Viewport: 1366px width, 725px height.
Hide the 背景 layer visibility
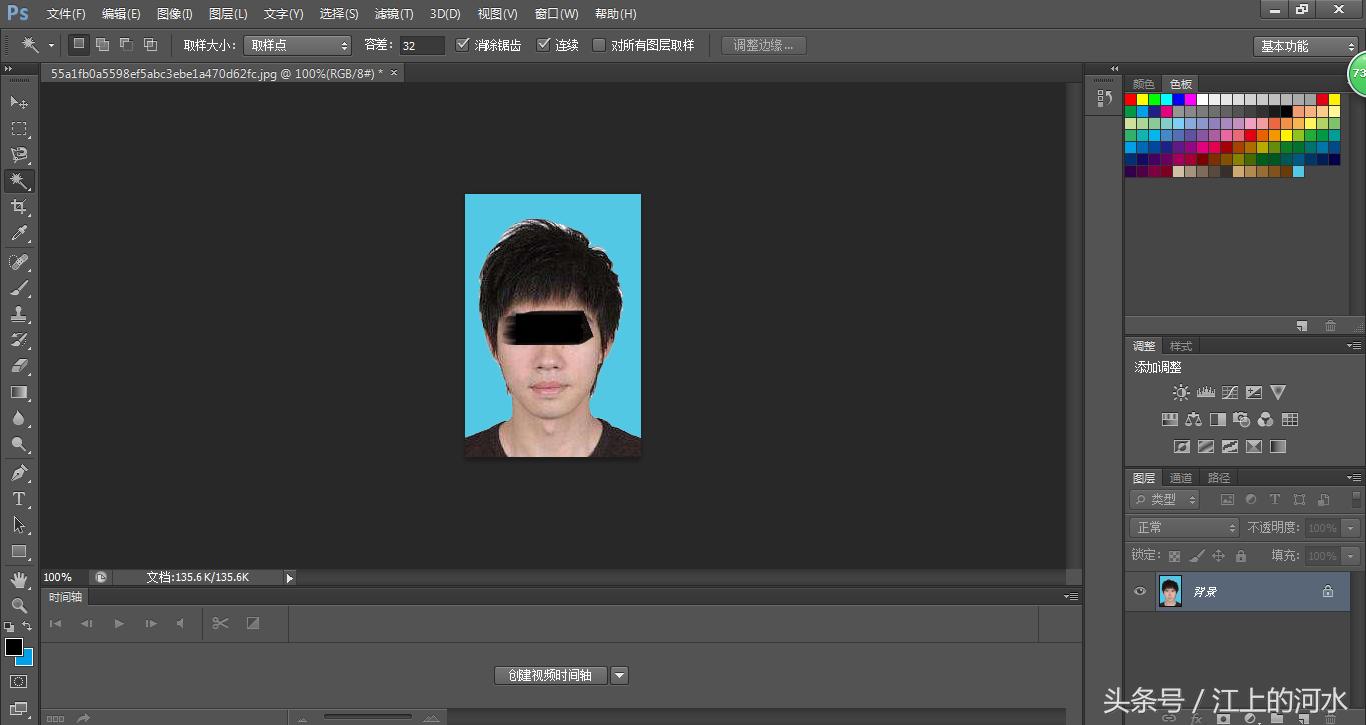point(1139,591)
